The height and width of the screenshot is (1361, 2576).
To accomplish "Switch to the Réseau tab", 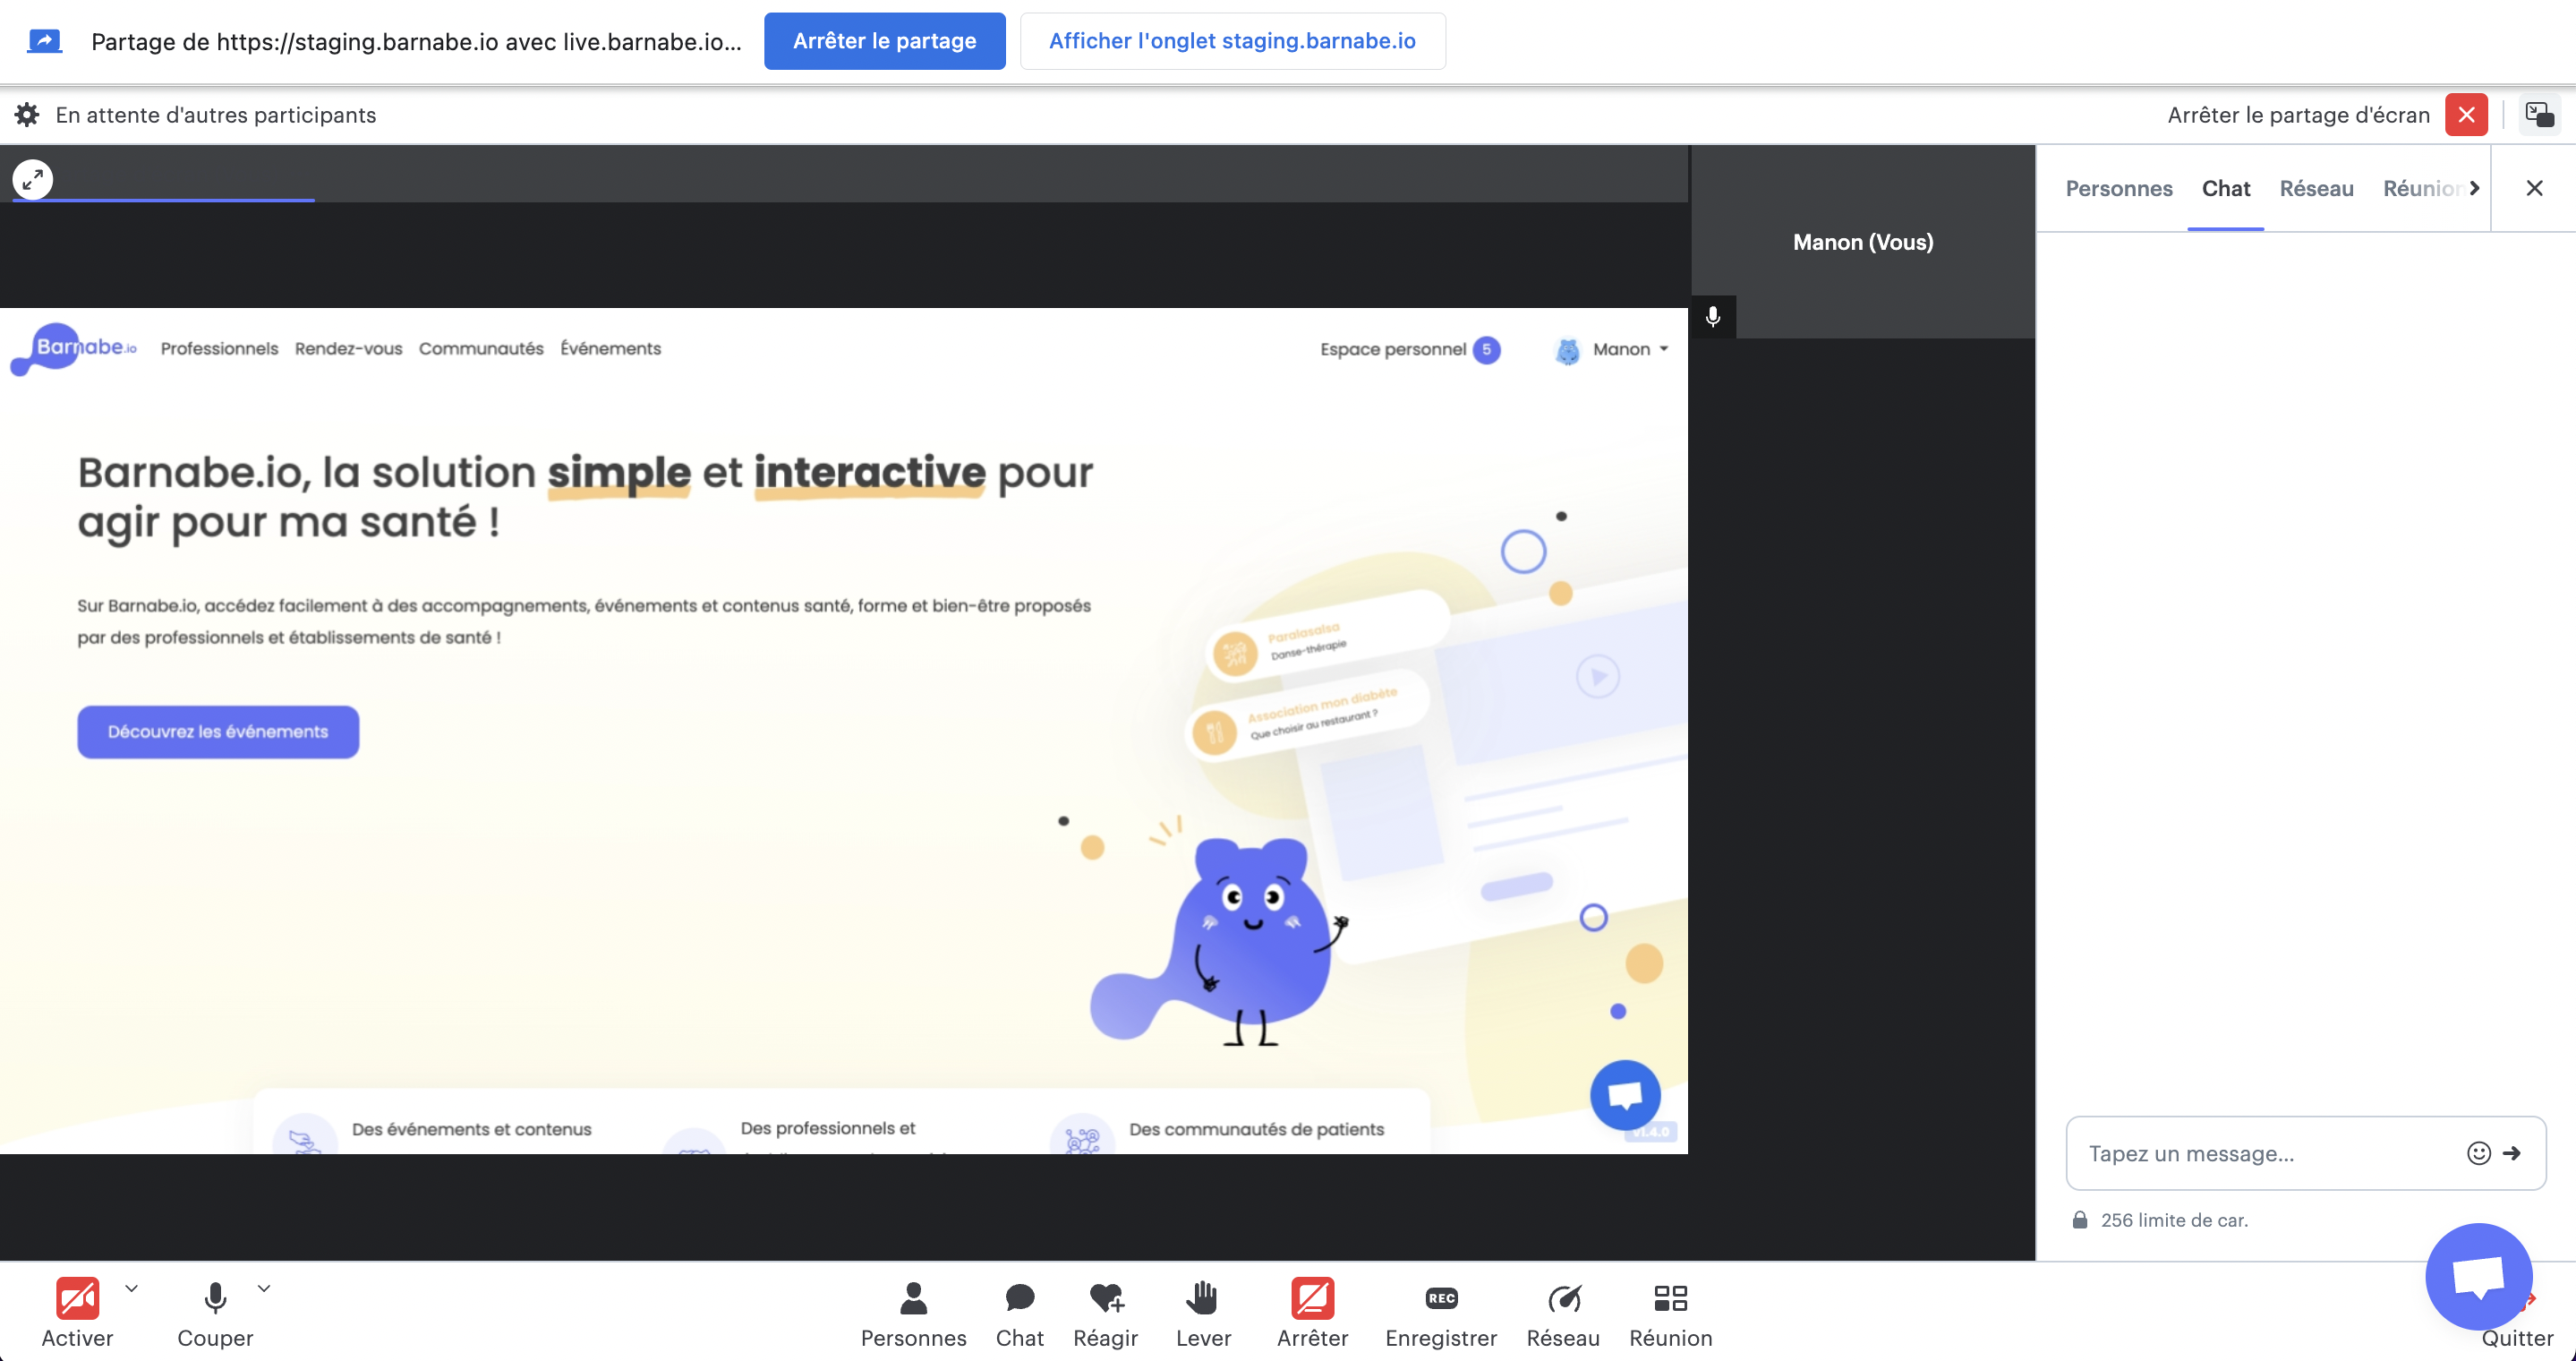I will pos(2316,189).
